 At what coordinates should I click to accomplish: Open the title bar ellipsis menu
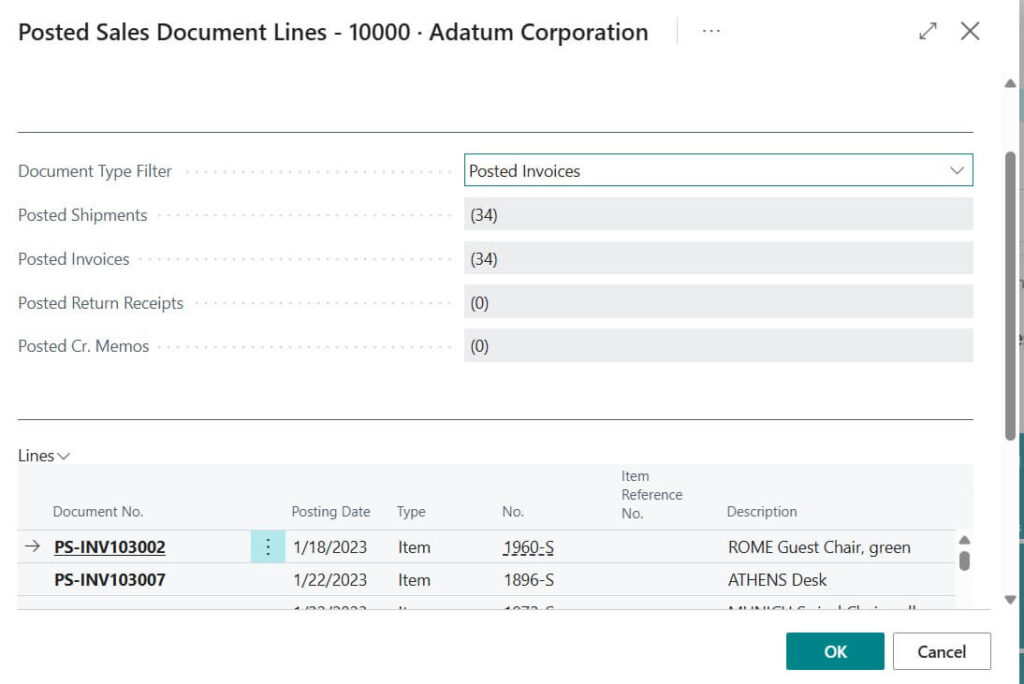coord(711,31)
